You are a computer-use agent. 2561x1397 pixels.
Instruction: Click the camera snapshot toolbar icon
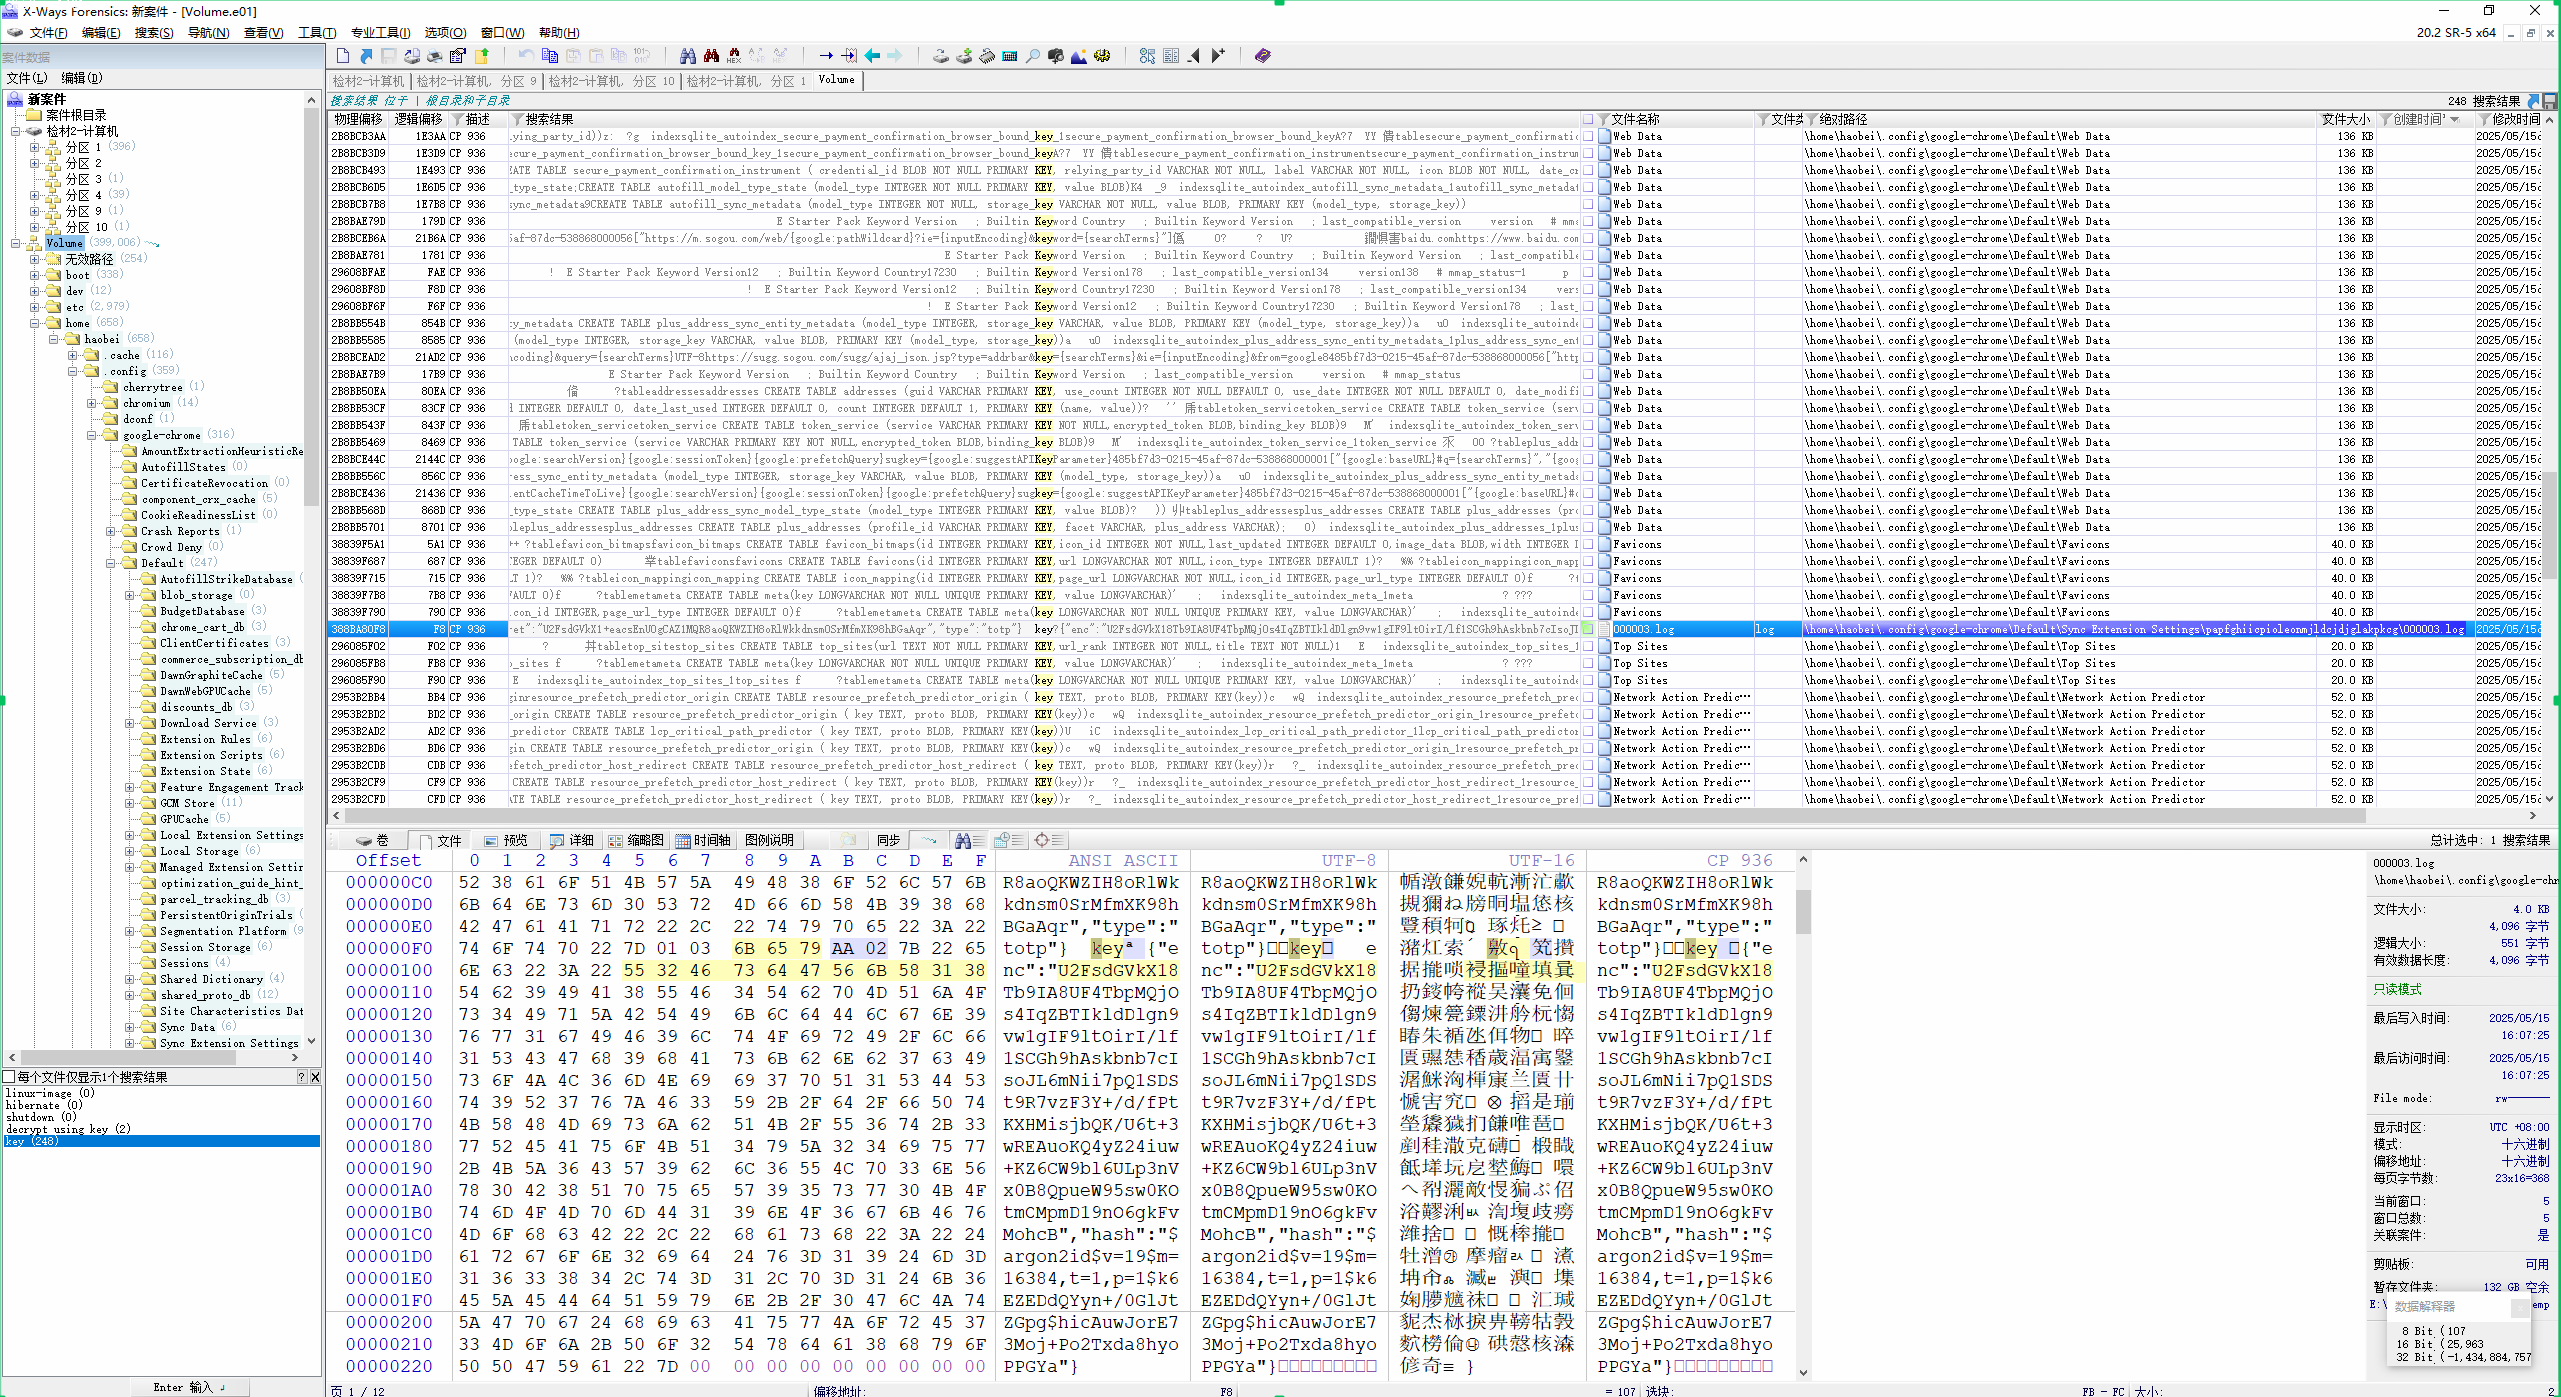click(x=1055, y=56)
